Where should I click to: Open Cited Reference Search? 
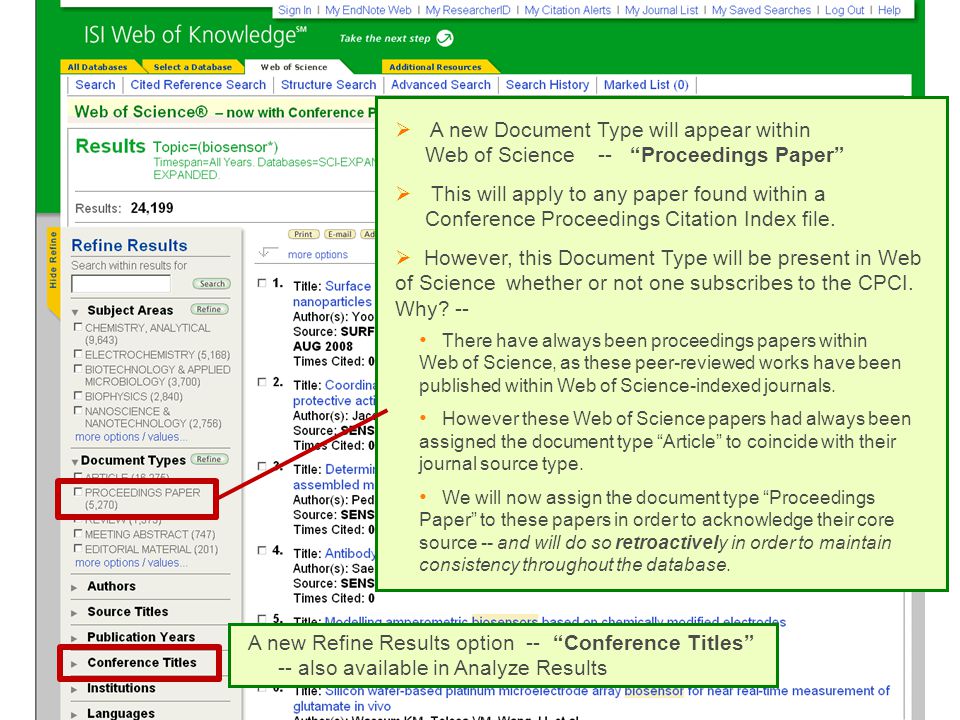point(198,84)
